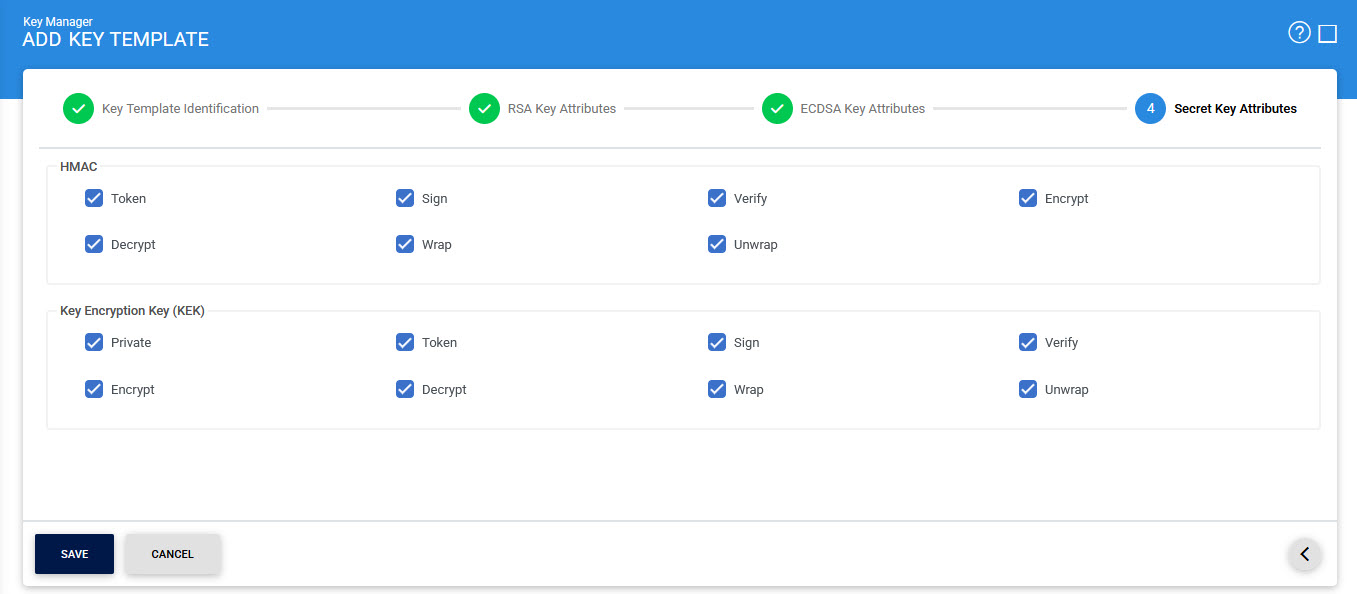Go to RSA Key Attributes step
Image resolution: width=1357 pixels, height=594 pixels.
(x=562, y=109)
